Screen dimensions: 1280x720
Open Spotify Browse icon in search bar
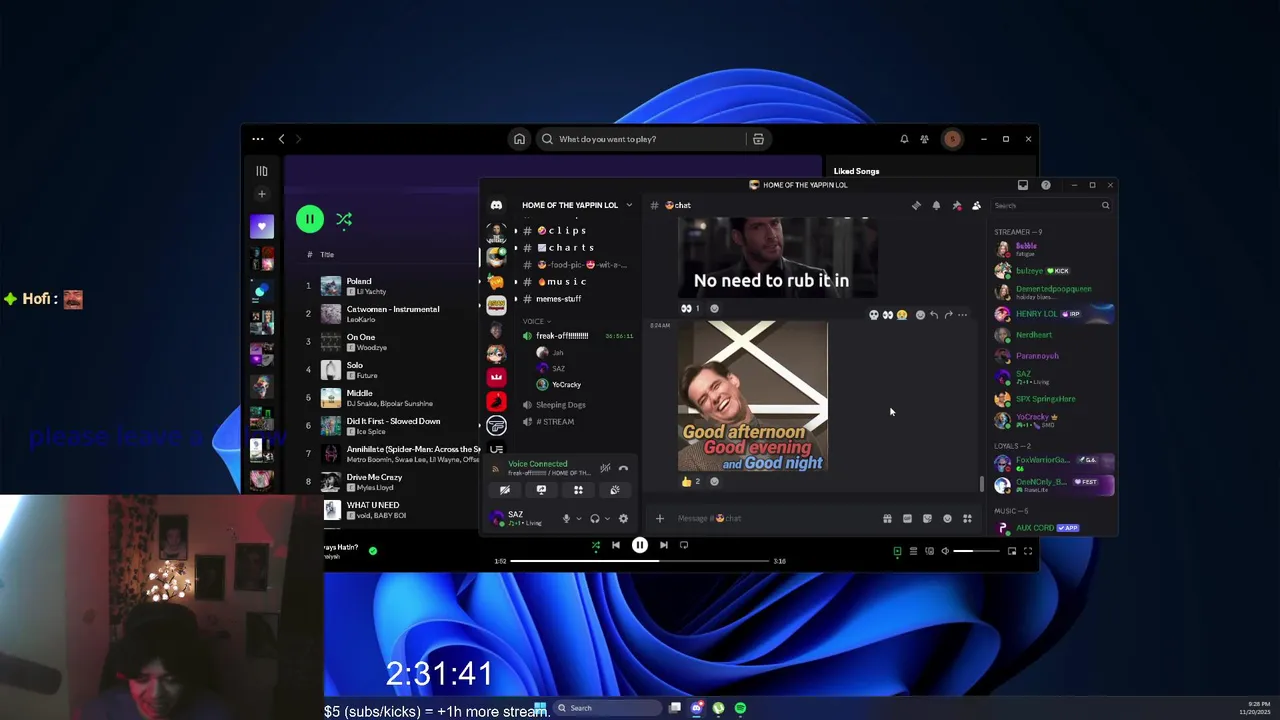click(x=758, y=139)
